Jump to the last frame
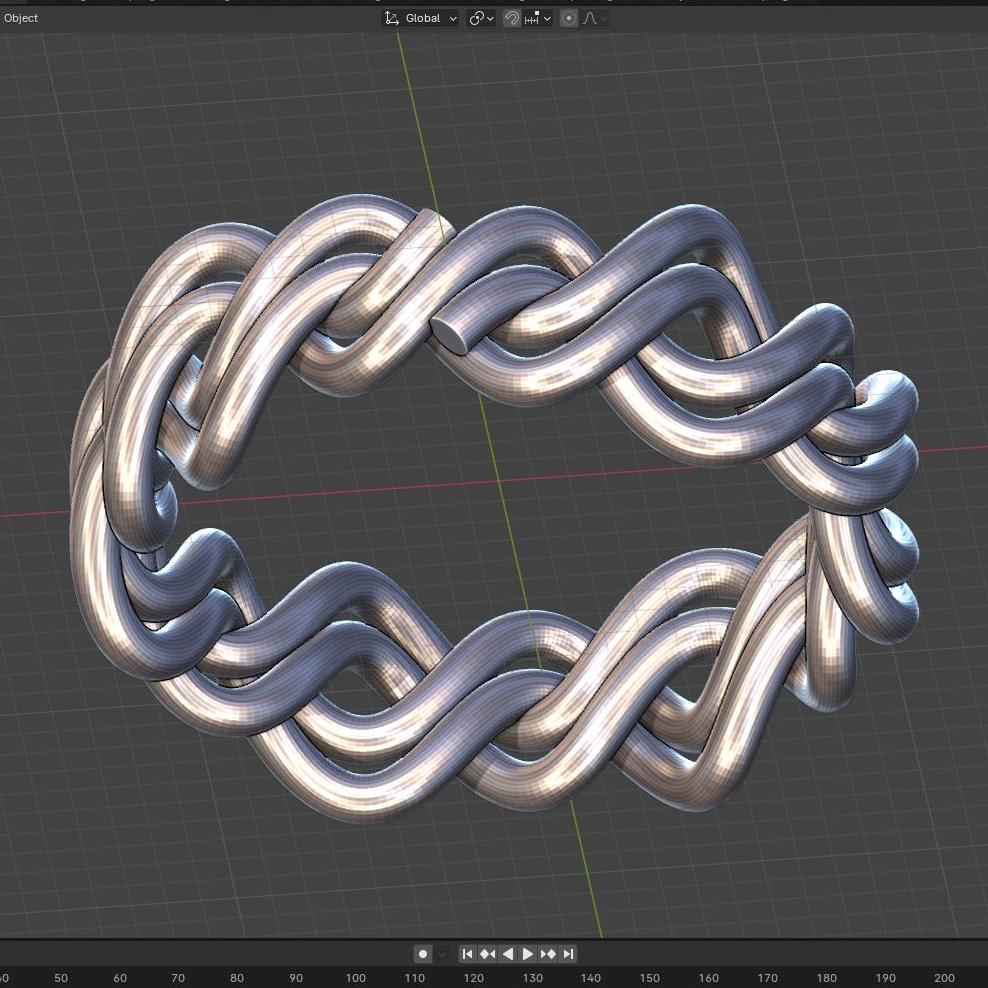Image resolution: width=988 pixels, height=988 pixels. click(568, 954)
